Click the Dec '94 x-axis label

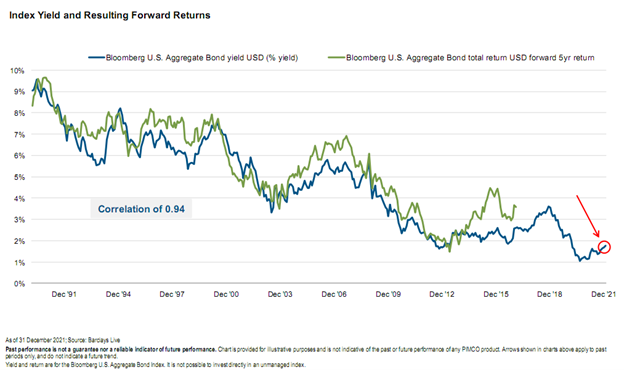[118, 294]
